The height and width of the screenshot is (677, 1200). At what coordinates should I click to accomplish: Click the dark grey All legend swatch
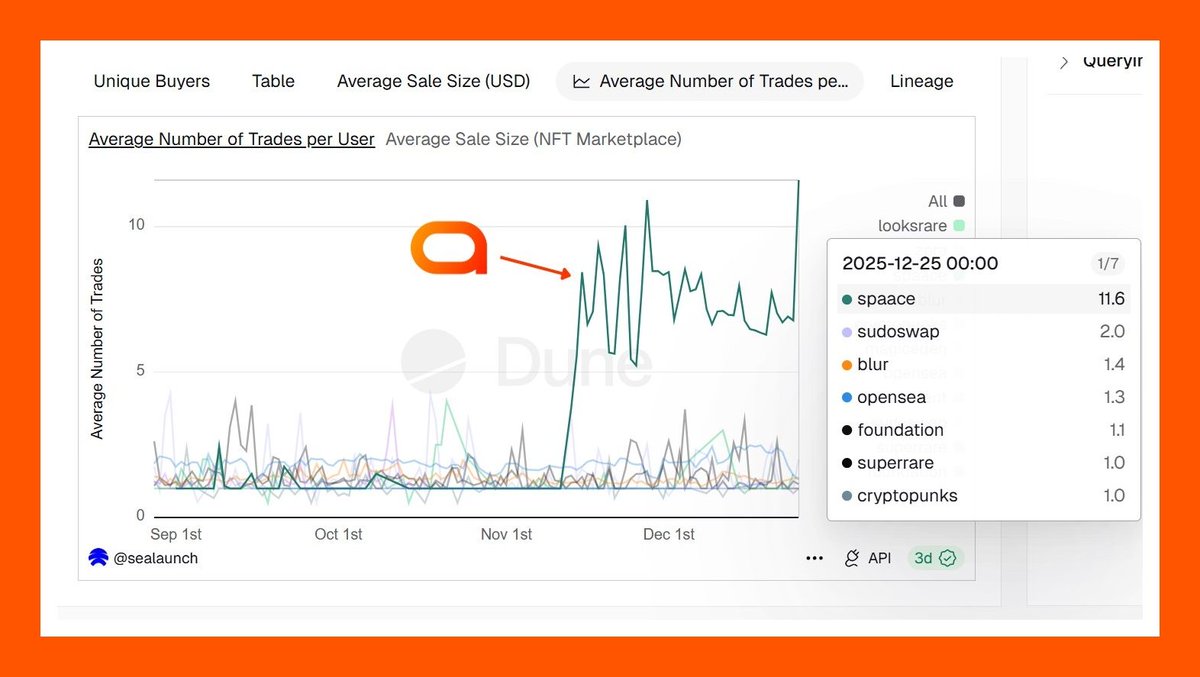coord(959,201)
